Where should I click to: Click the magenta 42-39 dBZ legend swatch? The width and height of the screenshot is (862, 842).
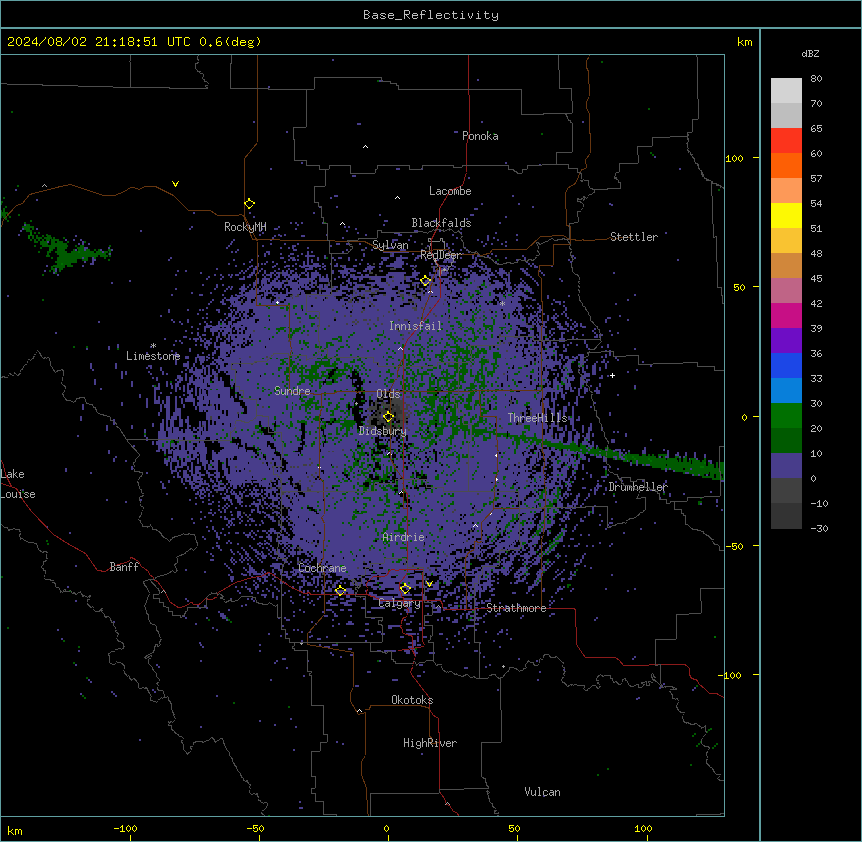(x=786, y=315)
